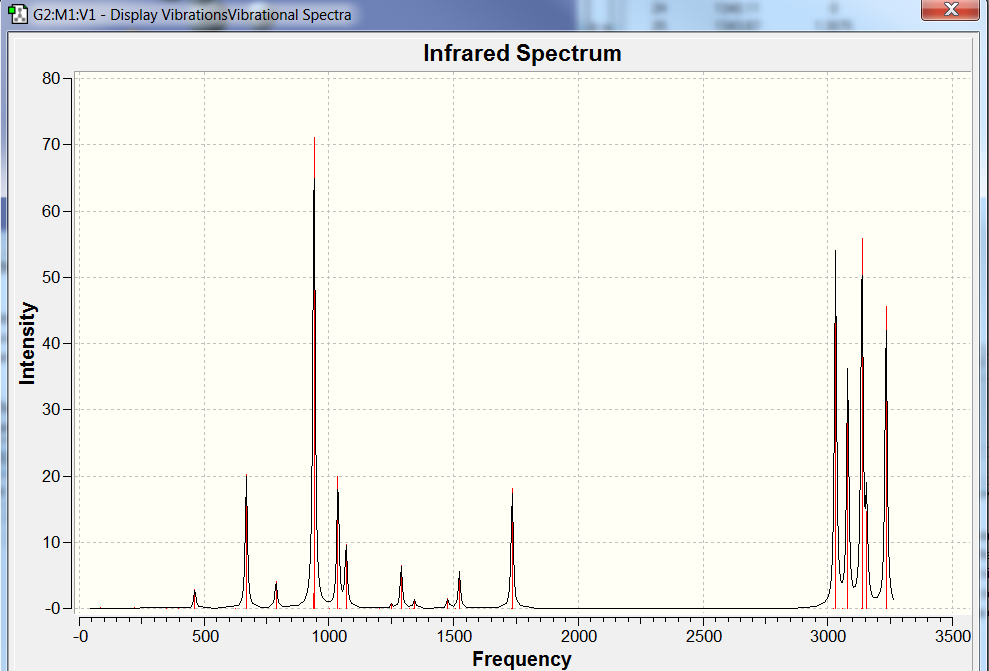Click the y-axis tick label '80'
The image size is (989, 671).
tap(50, 78)
